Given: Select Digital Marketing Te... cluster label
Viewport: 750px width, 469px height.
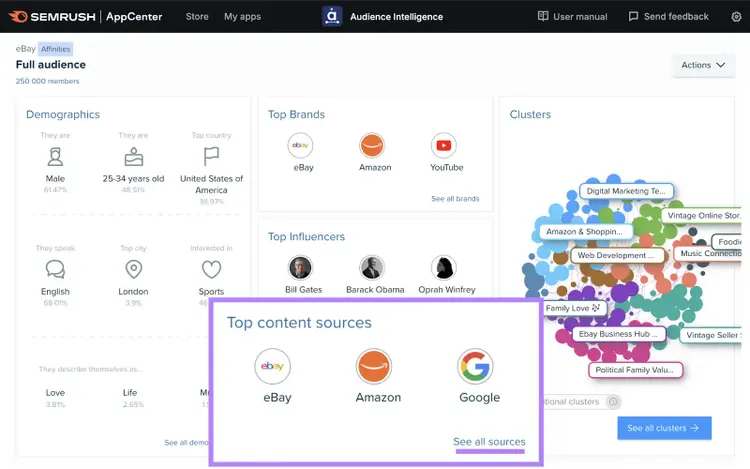Looking at the screenshot, I should click(626, 191).
